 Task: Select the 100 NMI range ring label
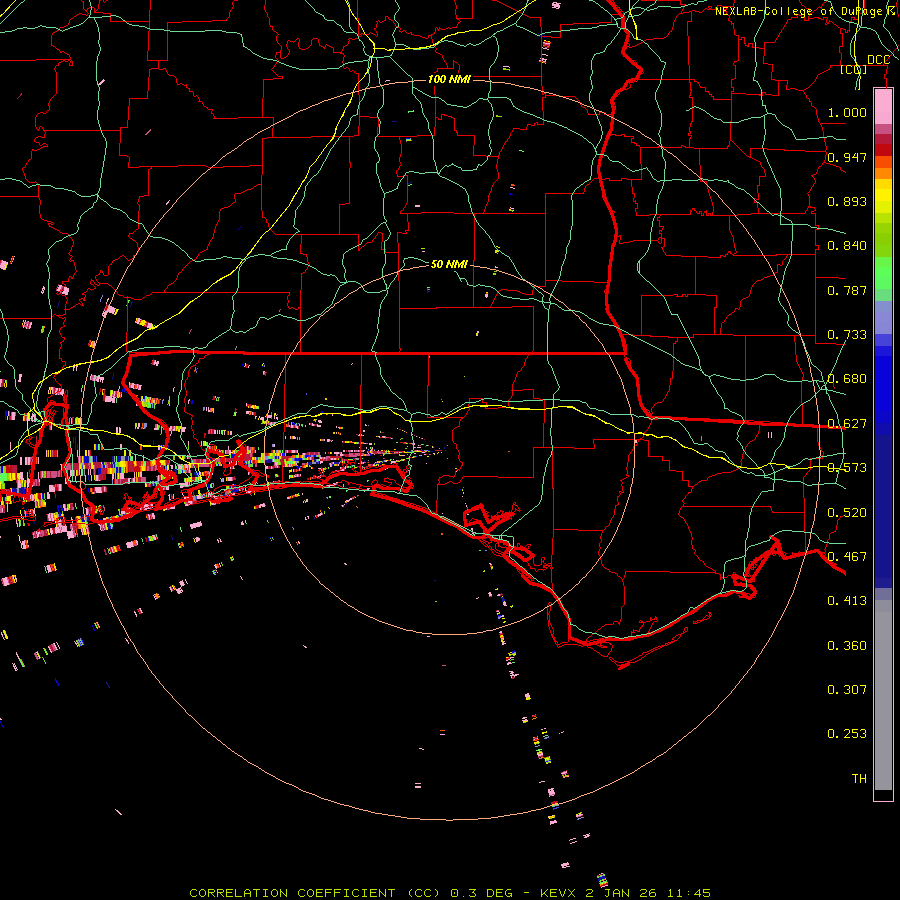[449, 79]
